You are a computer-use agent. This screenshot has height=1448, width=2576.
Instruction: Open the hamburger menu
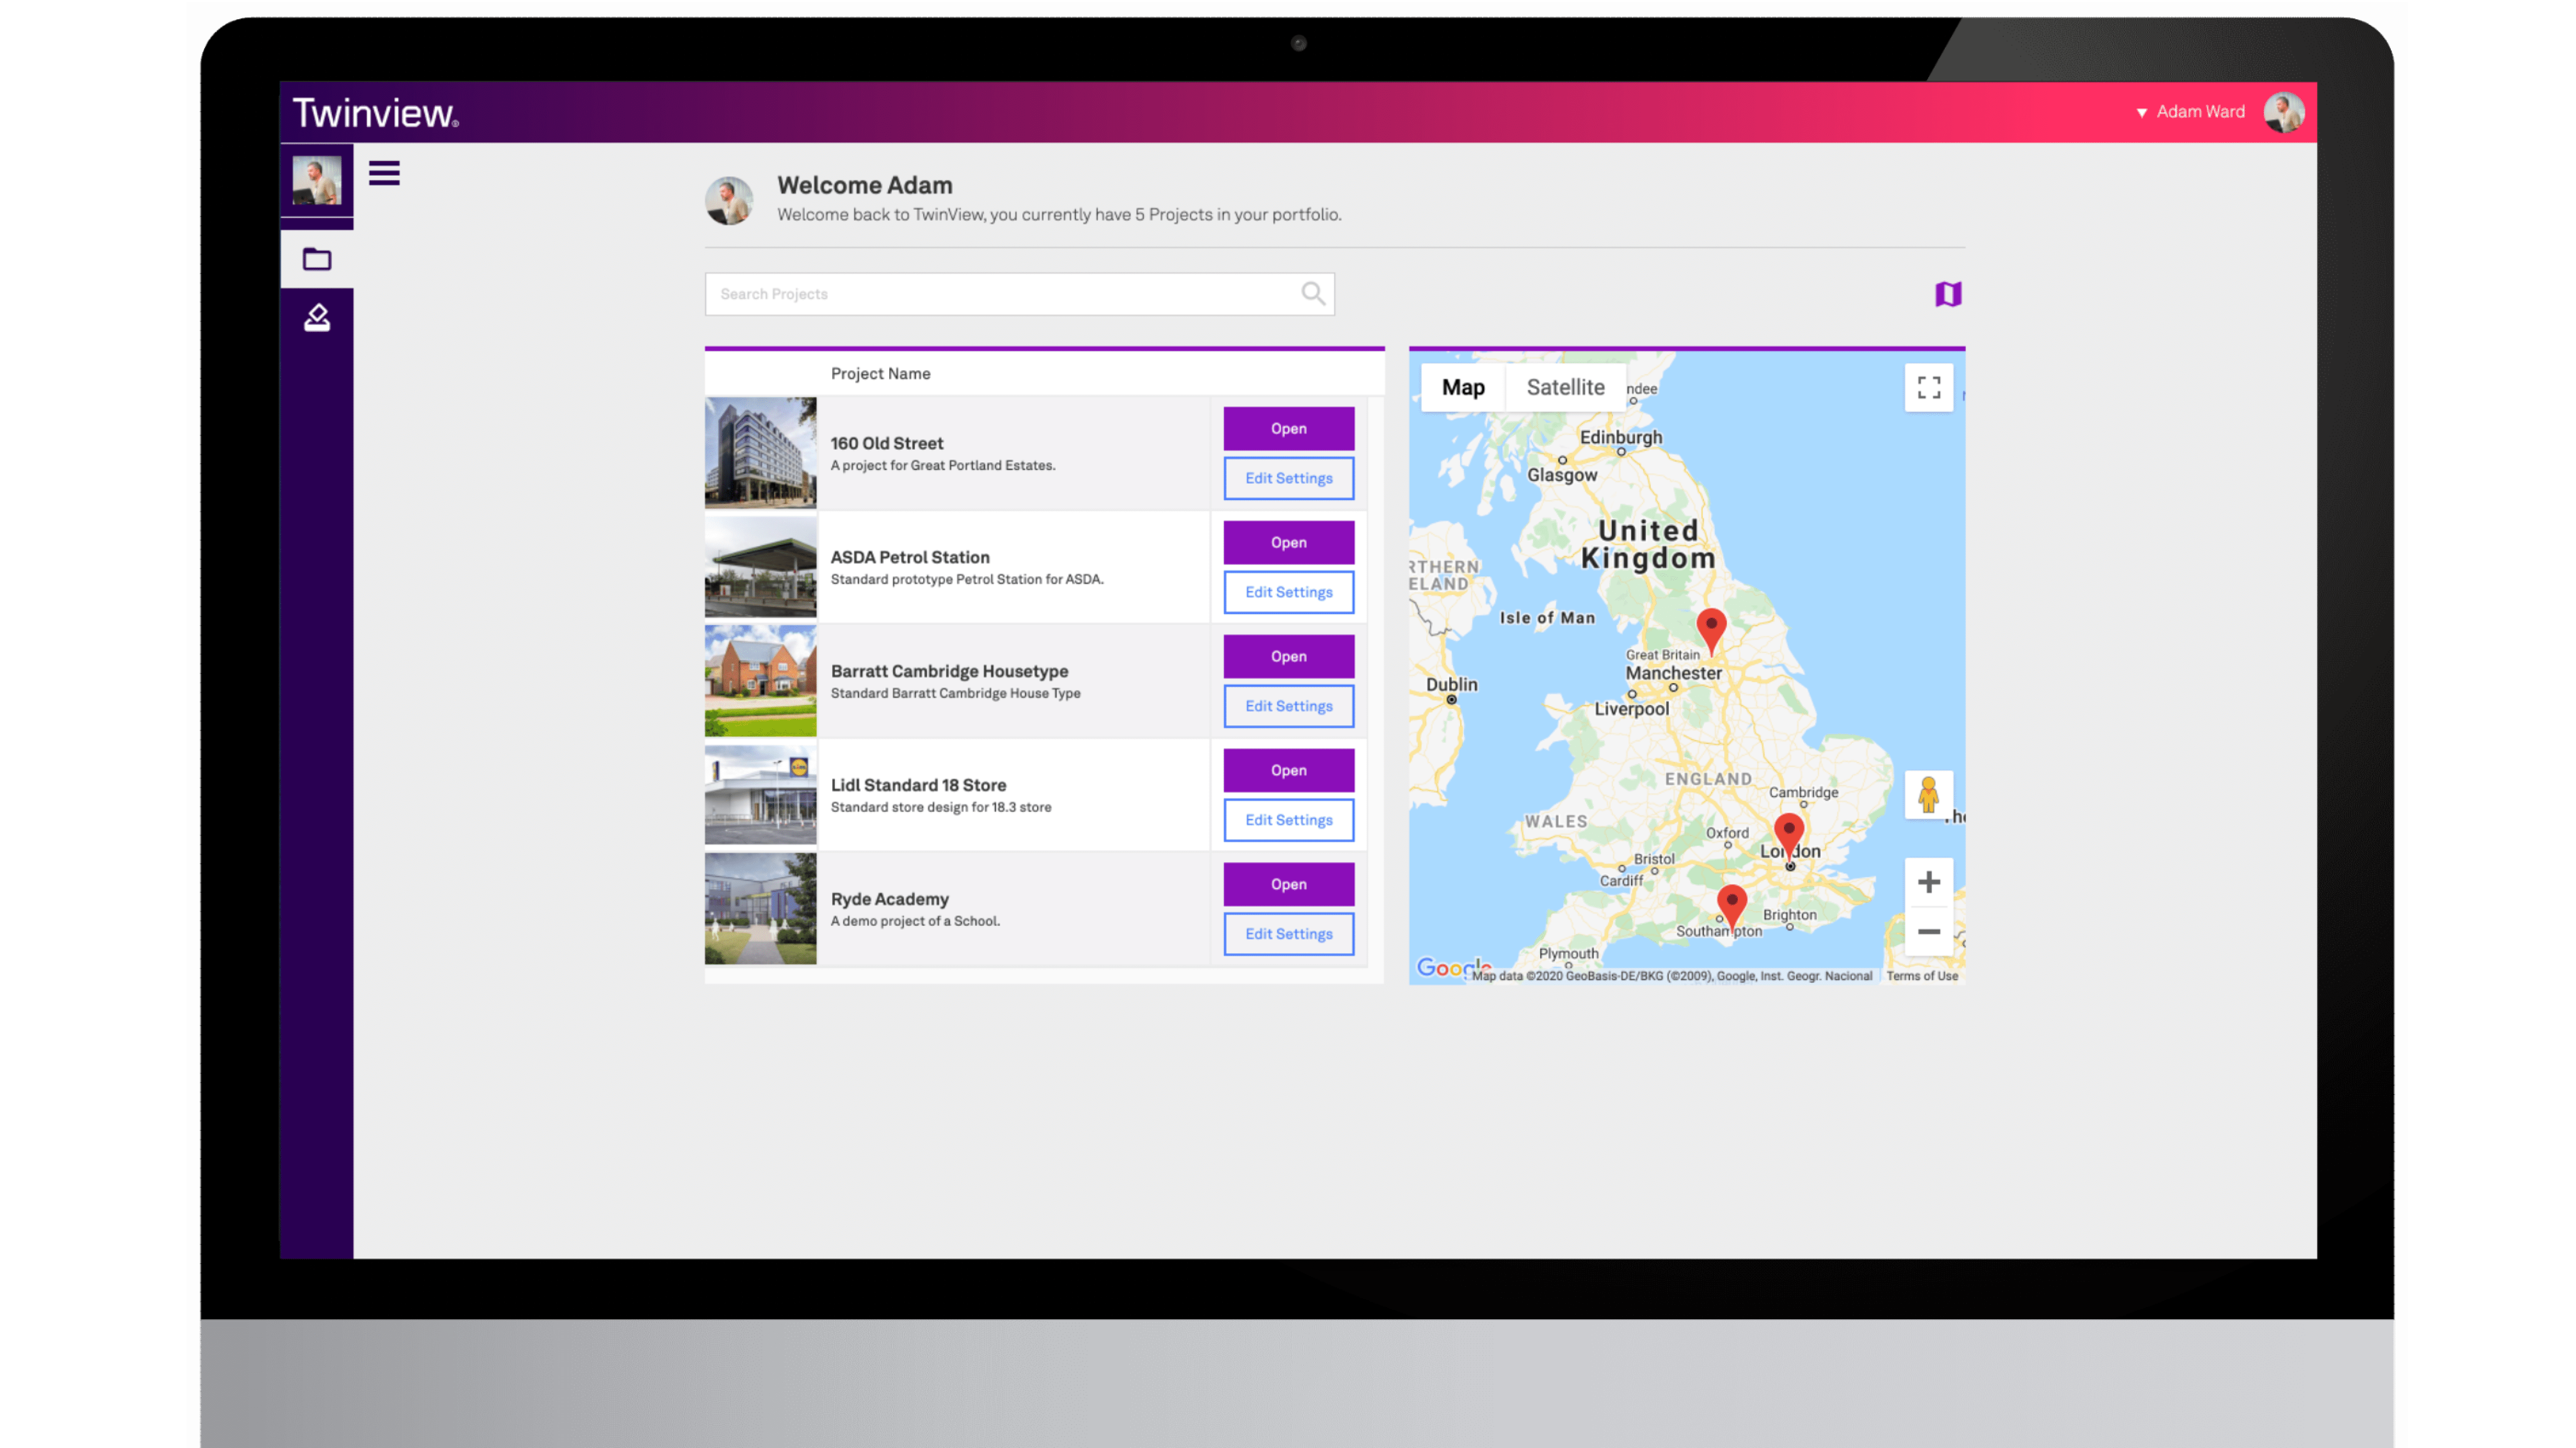point(384,173)
